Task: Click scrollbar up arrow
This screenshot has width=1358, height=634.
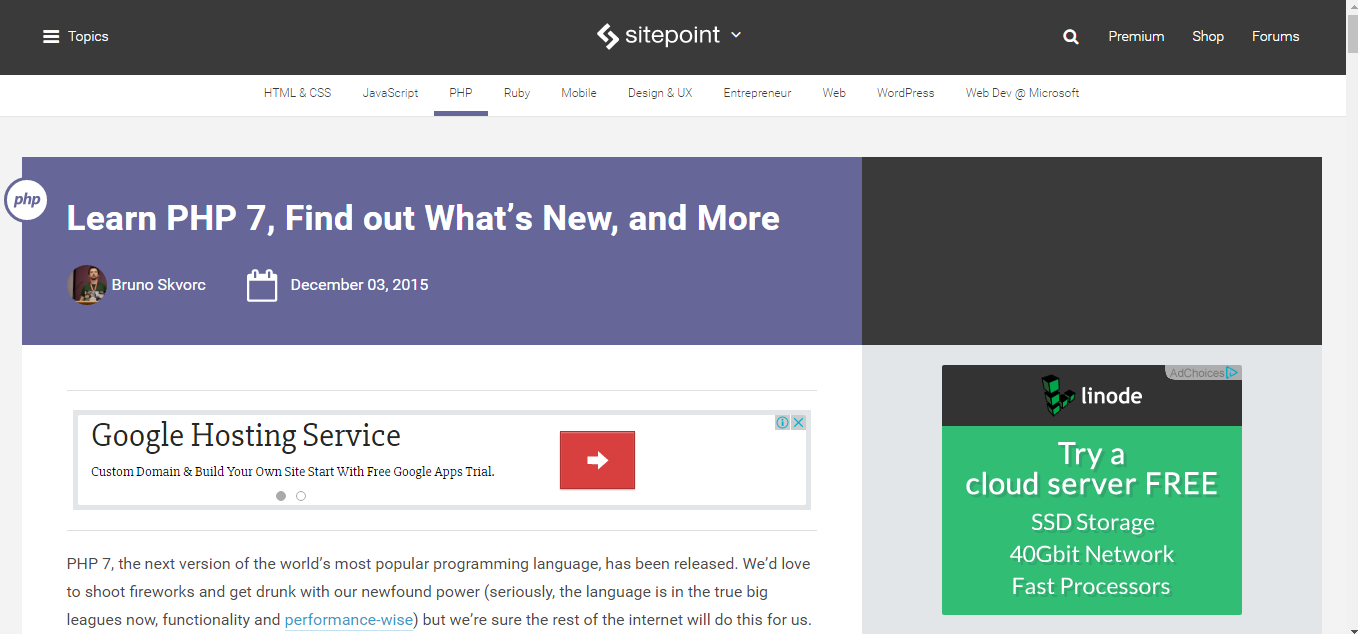Action: point(1350,8)
